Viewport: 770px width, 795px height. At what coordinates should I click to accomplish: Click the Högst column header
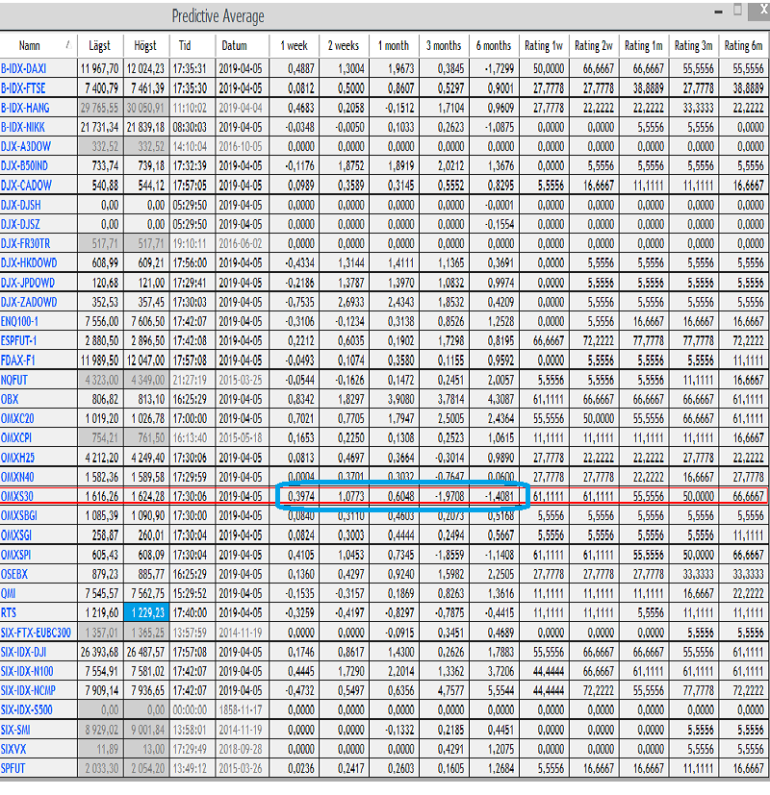pyautogui.click(x=145, y=46)
